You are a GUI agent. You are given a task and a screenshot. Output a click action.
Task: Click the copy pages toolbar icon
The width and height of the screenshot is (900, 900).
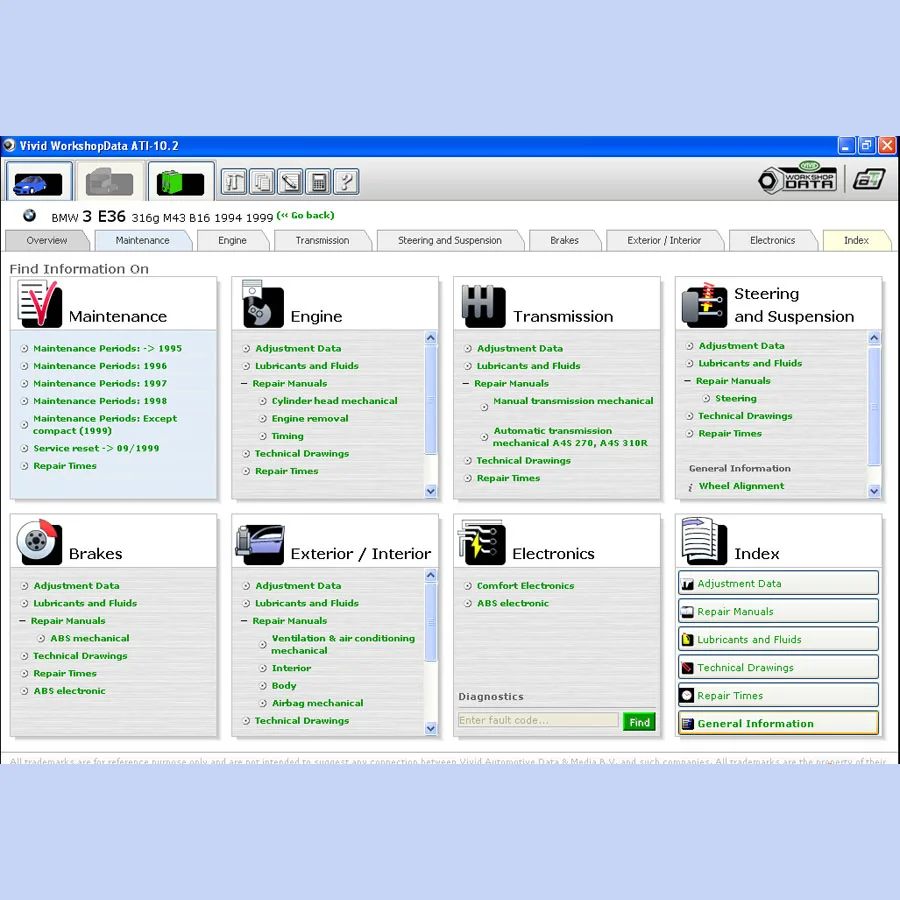[x=261, y=181]
